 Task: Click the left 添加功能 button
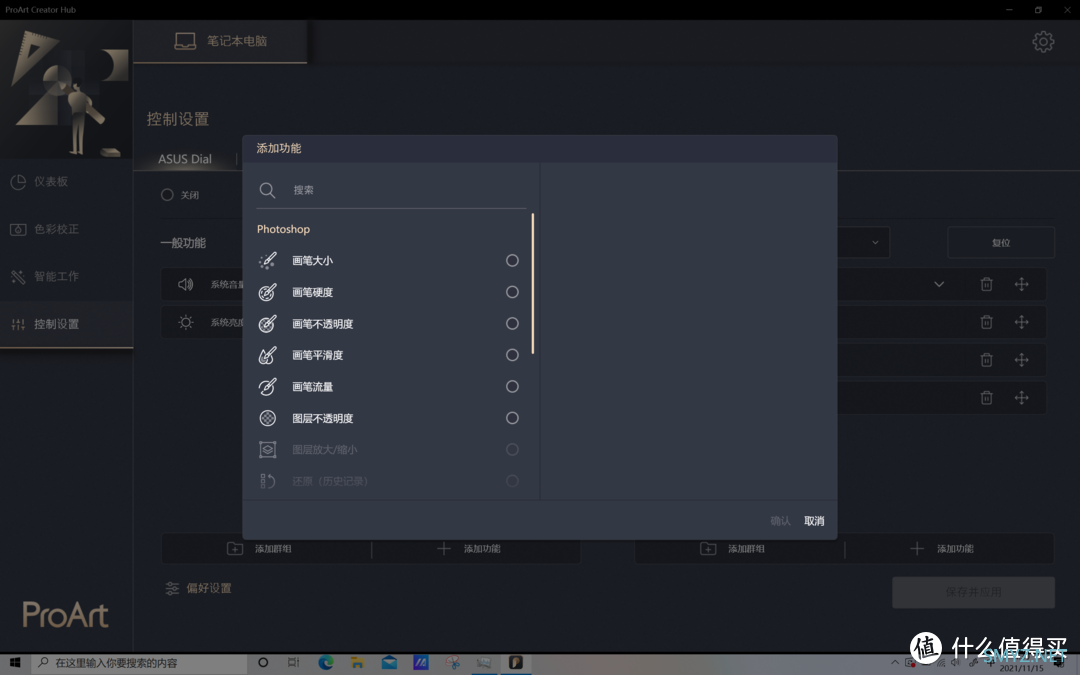[475, 549]
